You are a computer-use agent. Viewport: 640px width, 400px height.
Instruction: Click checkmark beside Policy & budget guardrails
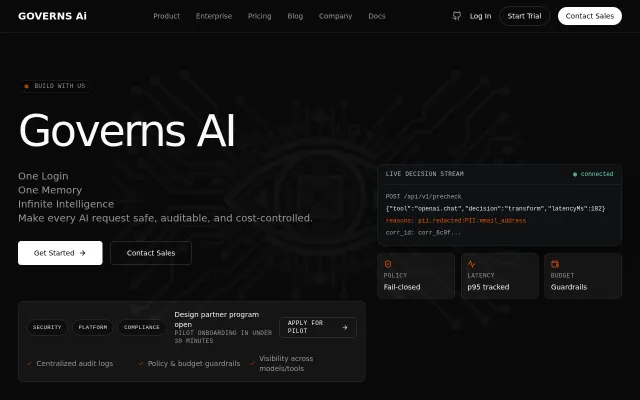click(x=140, y=363)
